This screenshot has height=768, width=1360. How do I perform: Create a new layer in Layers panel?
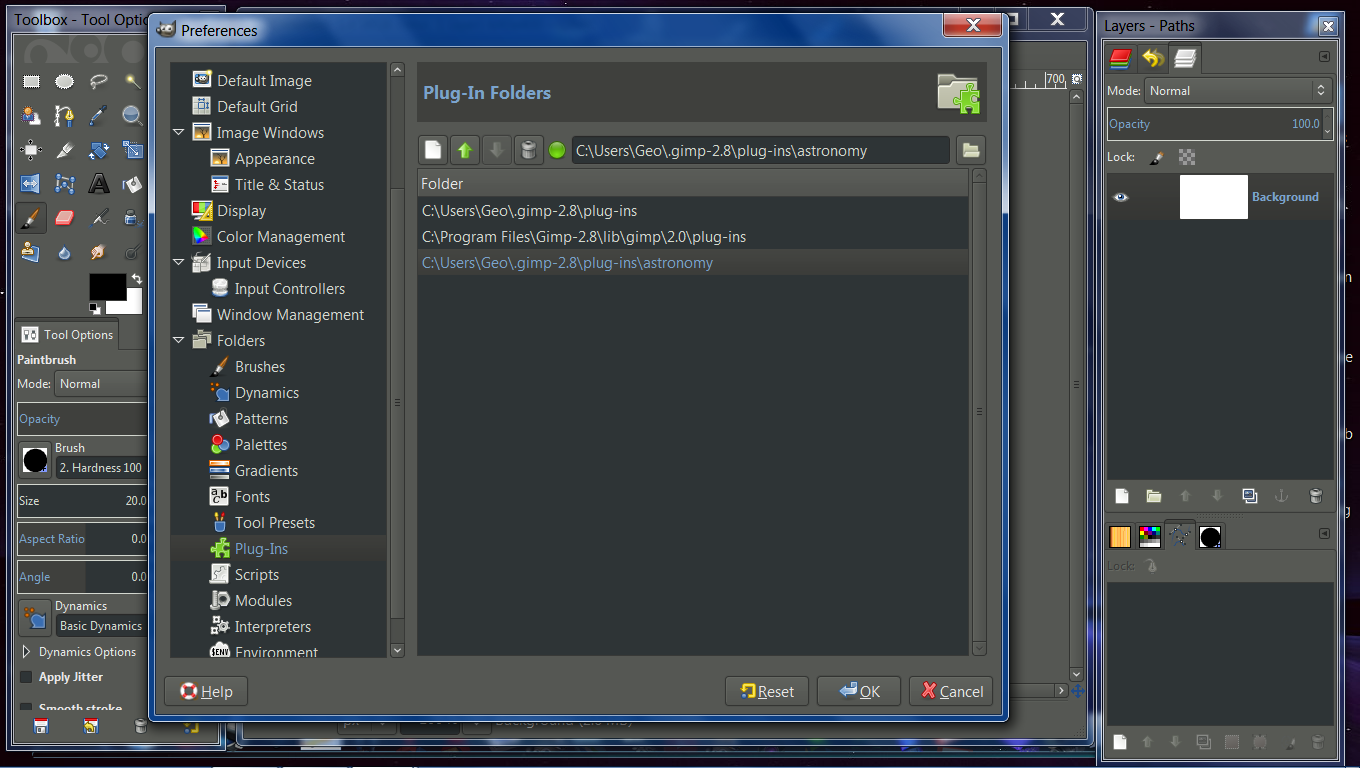(1122, 496)
